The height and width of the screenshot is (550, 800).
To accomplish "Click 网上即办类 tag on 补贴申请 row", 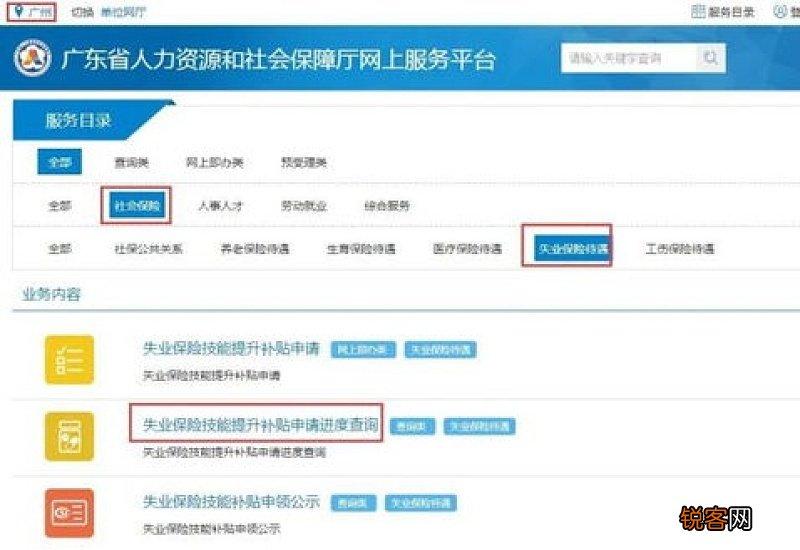I will pos(363,350).
